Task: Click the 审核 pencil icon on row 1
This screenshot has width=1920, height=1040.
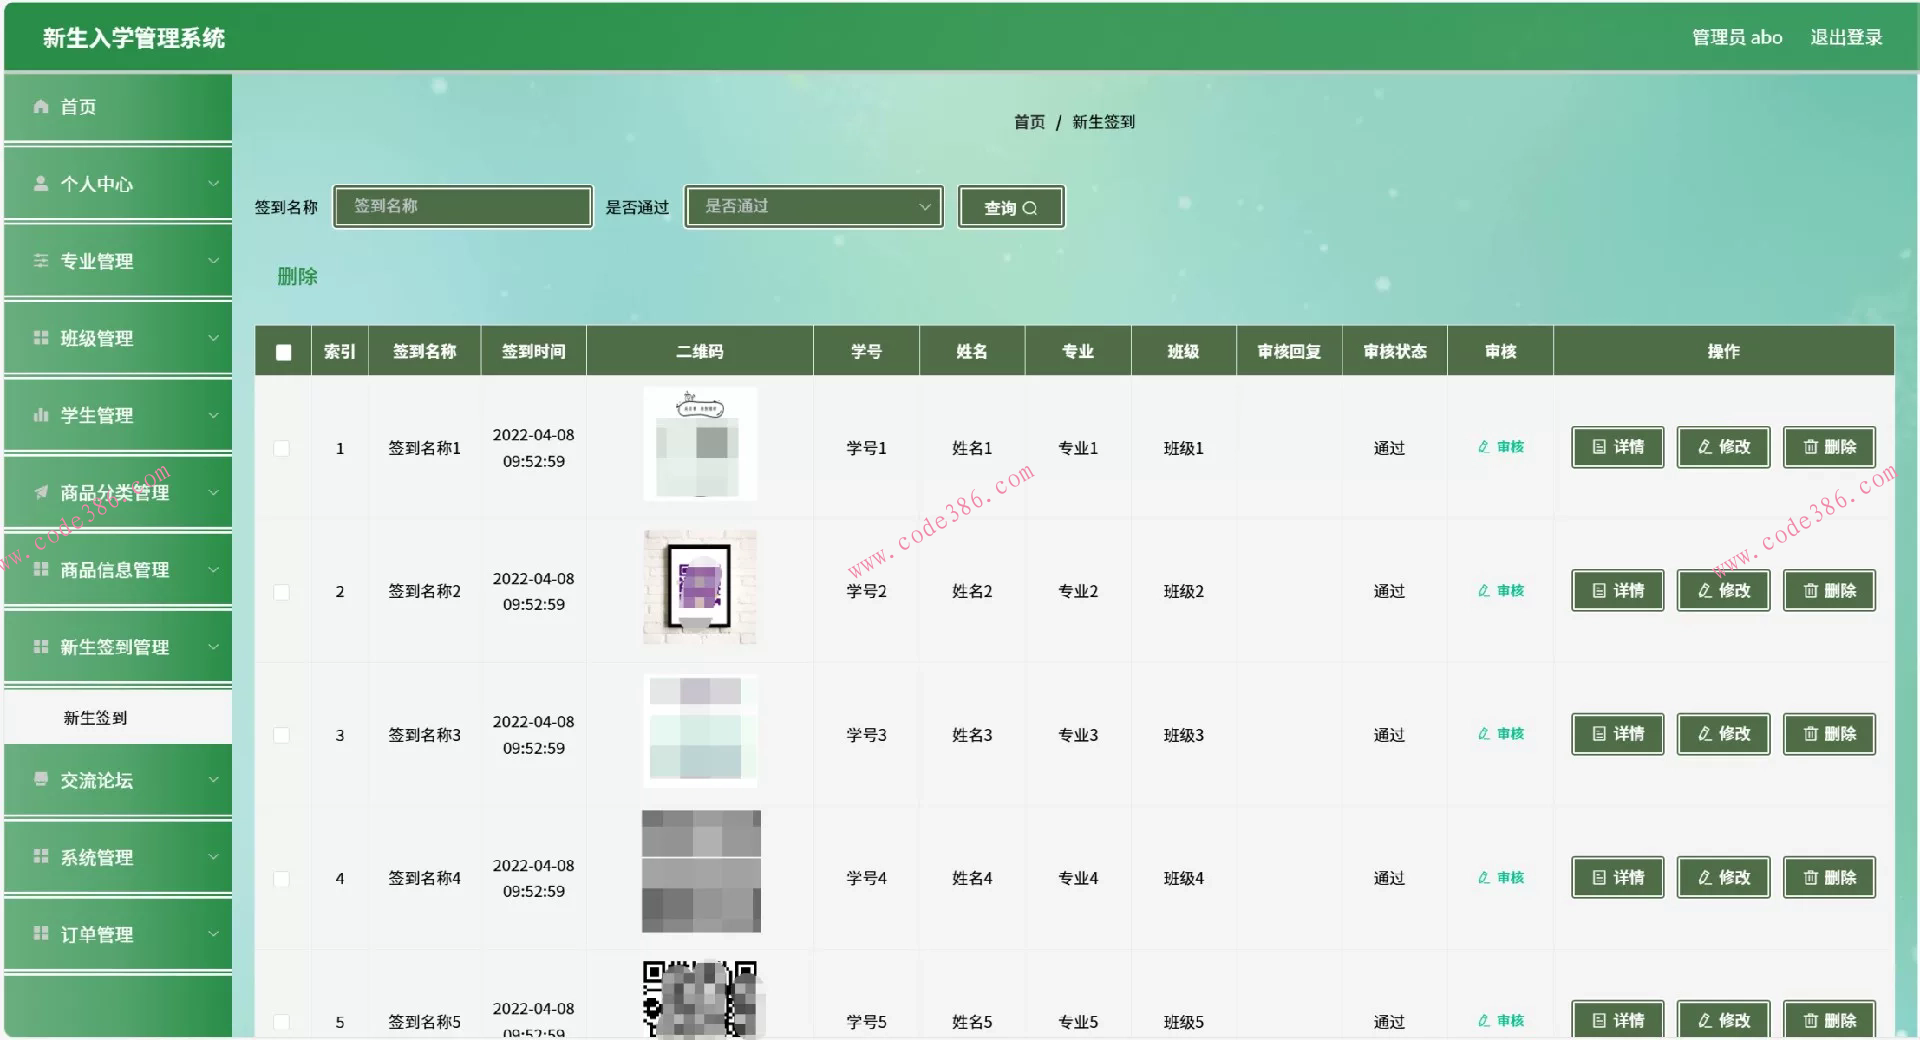Action: point(1483,447)
